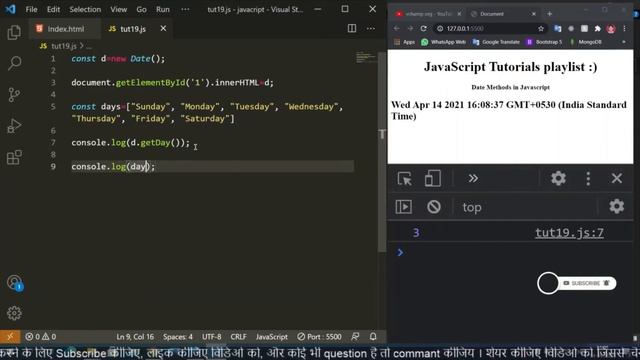The height and width of the screenshot is (360, 640).
Task: Select language mode JavaScript
Action: [271, 337]
